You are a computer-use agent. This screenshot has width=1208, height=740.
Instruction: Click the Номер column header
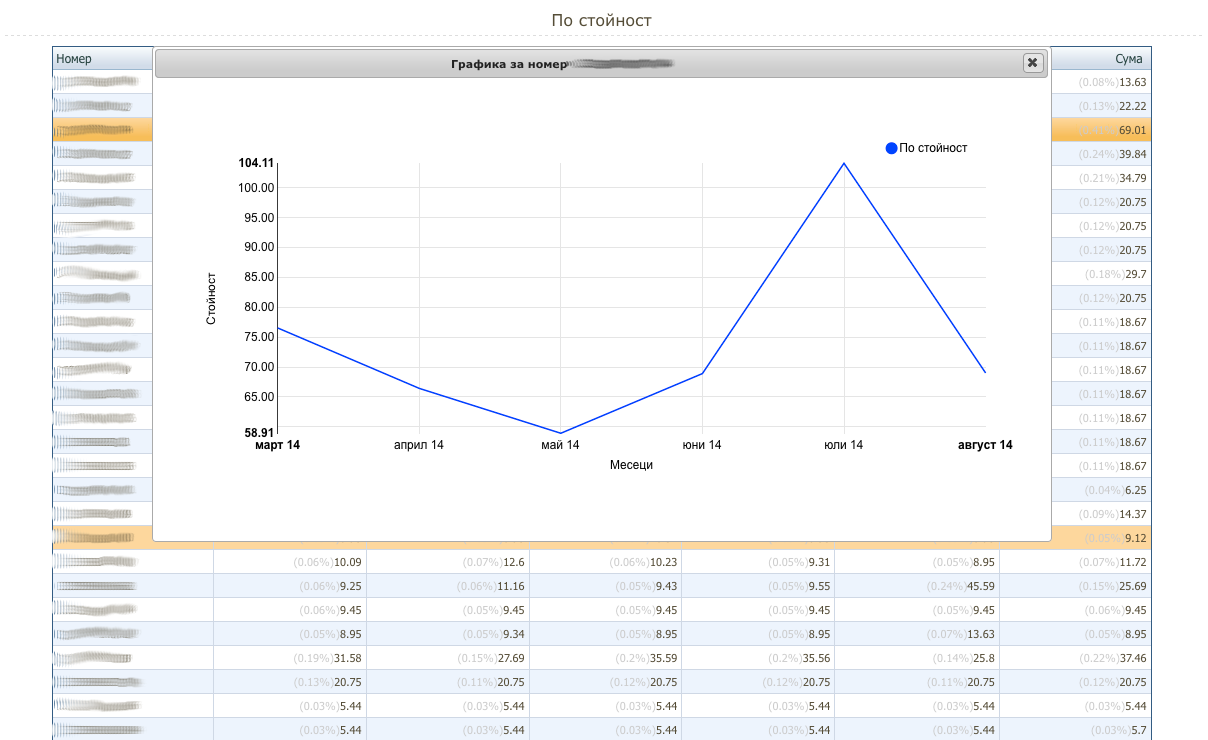(74, 59)
